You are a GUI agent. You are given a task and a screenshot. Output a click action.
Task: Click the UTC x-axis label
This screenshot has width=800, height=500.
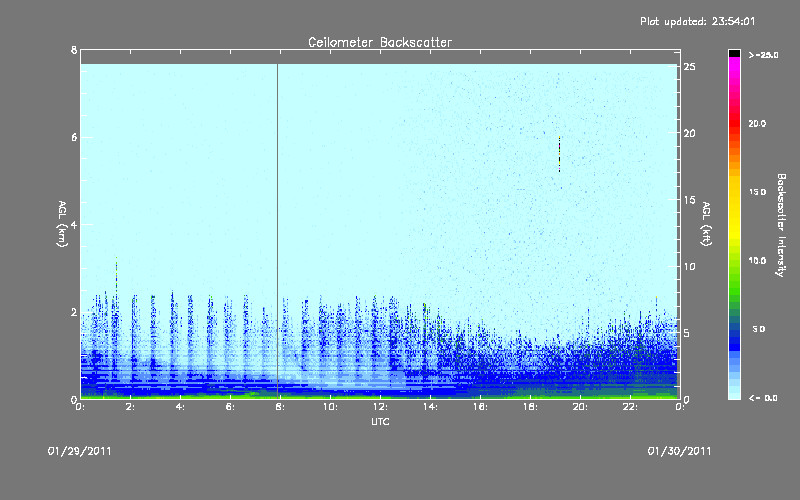[380, 421]
